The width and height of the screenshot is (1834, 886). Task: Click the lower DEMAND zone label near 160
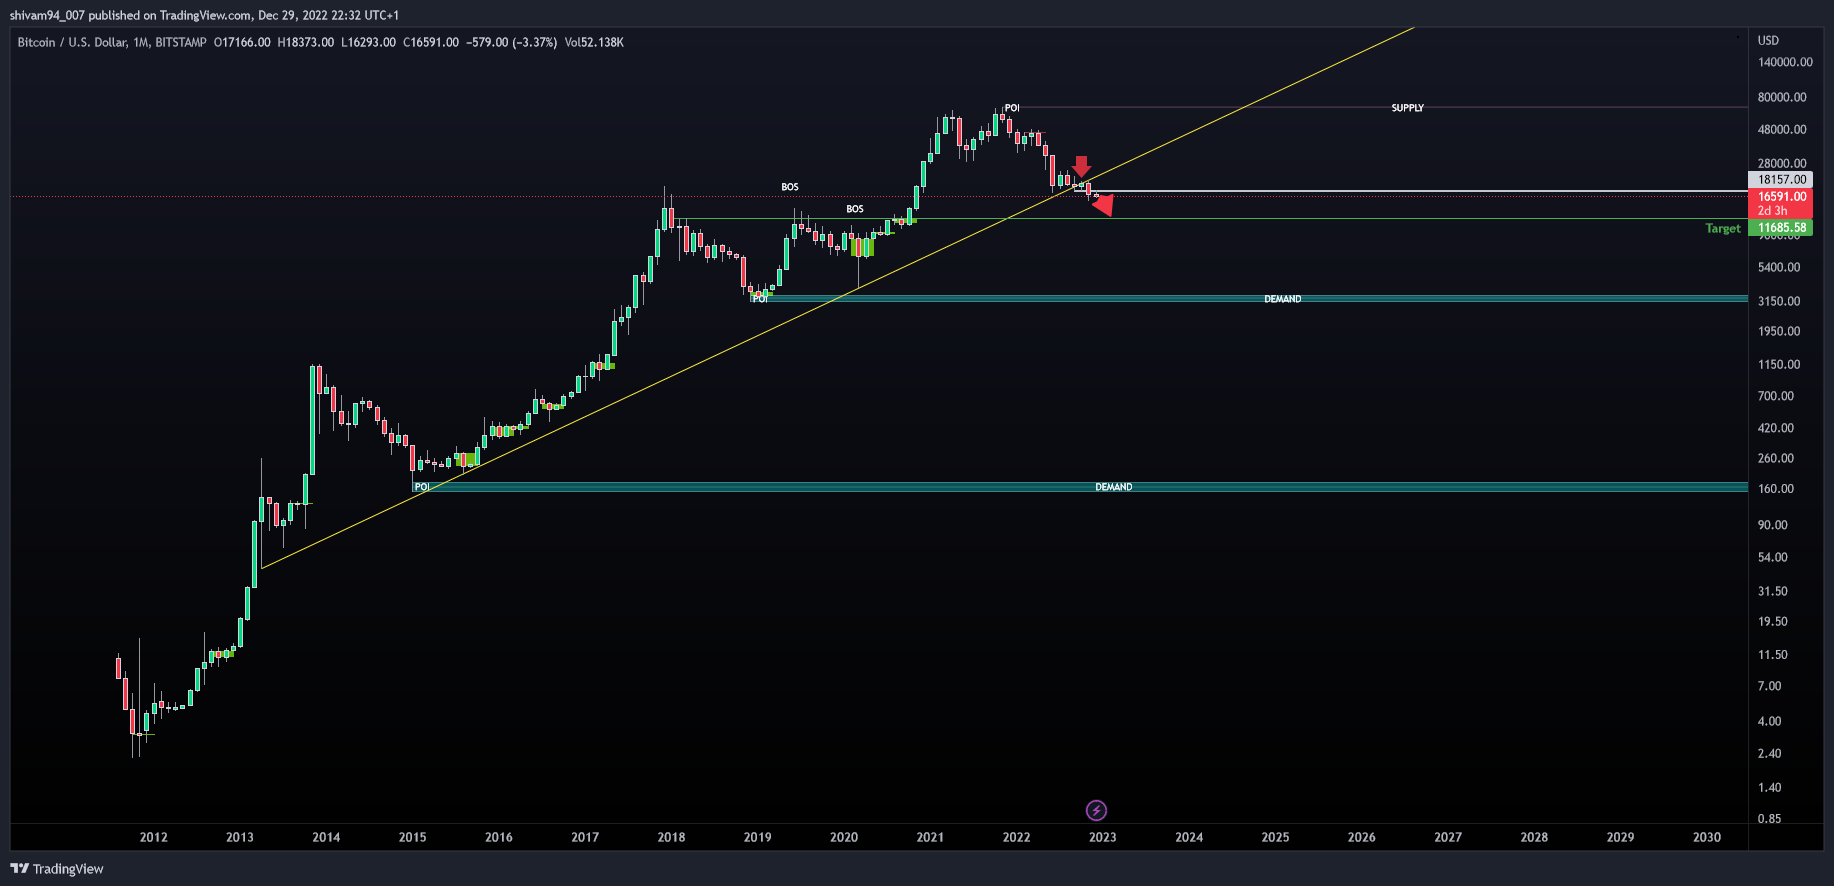click(x=1113, y=487)
